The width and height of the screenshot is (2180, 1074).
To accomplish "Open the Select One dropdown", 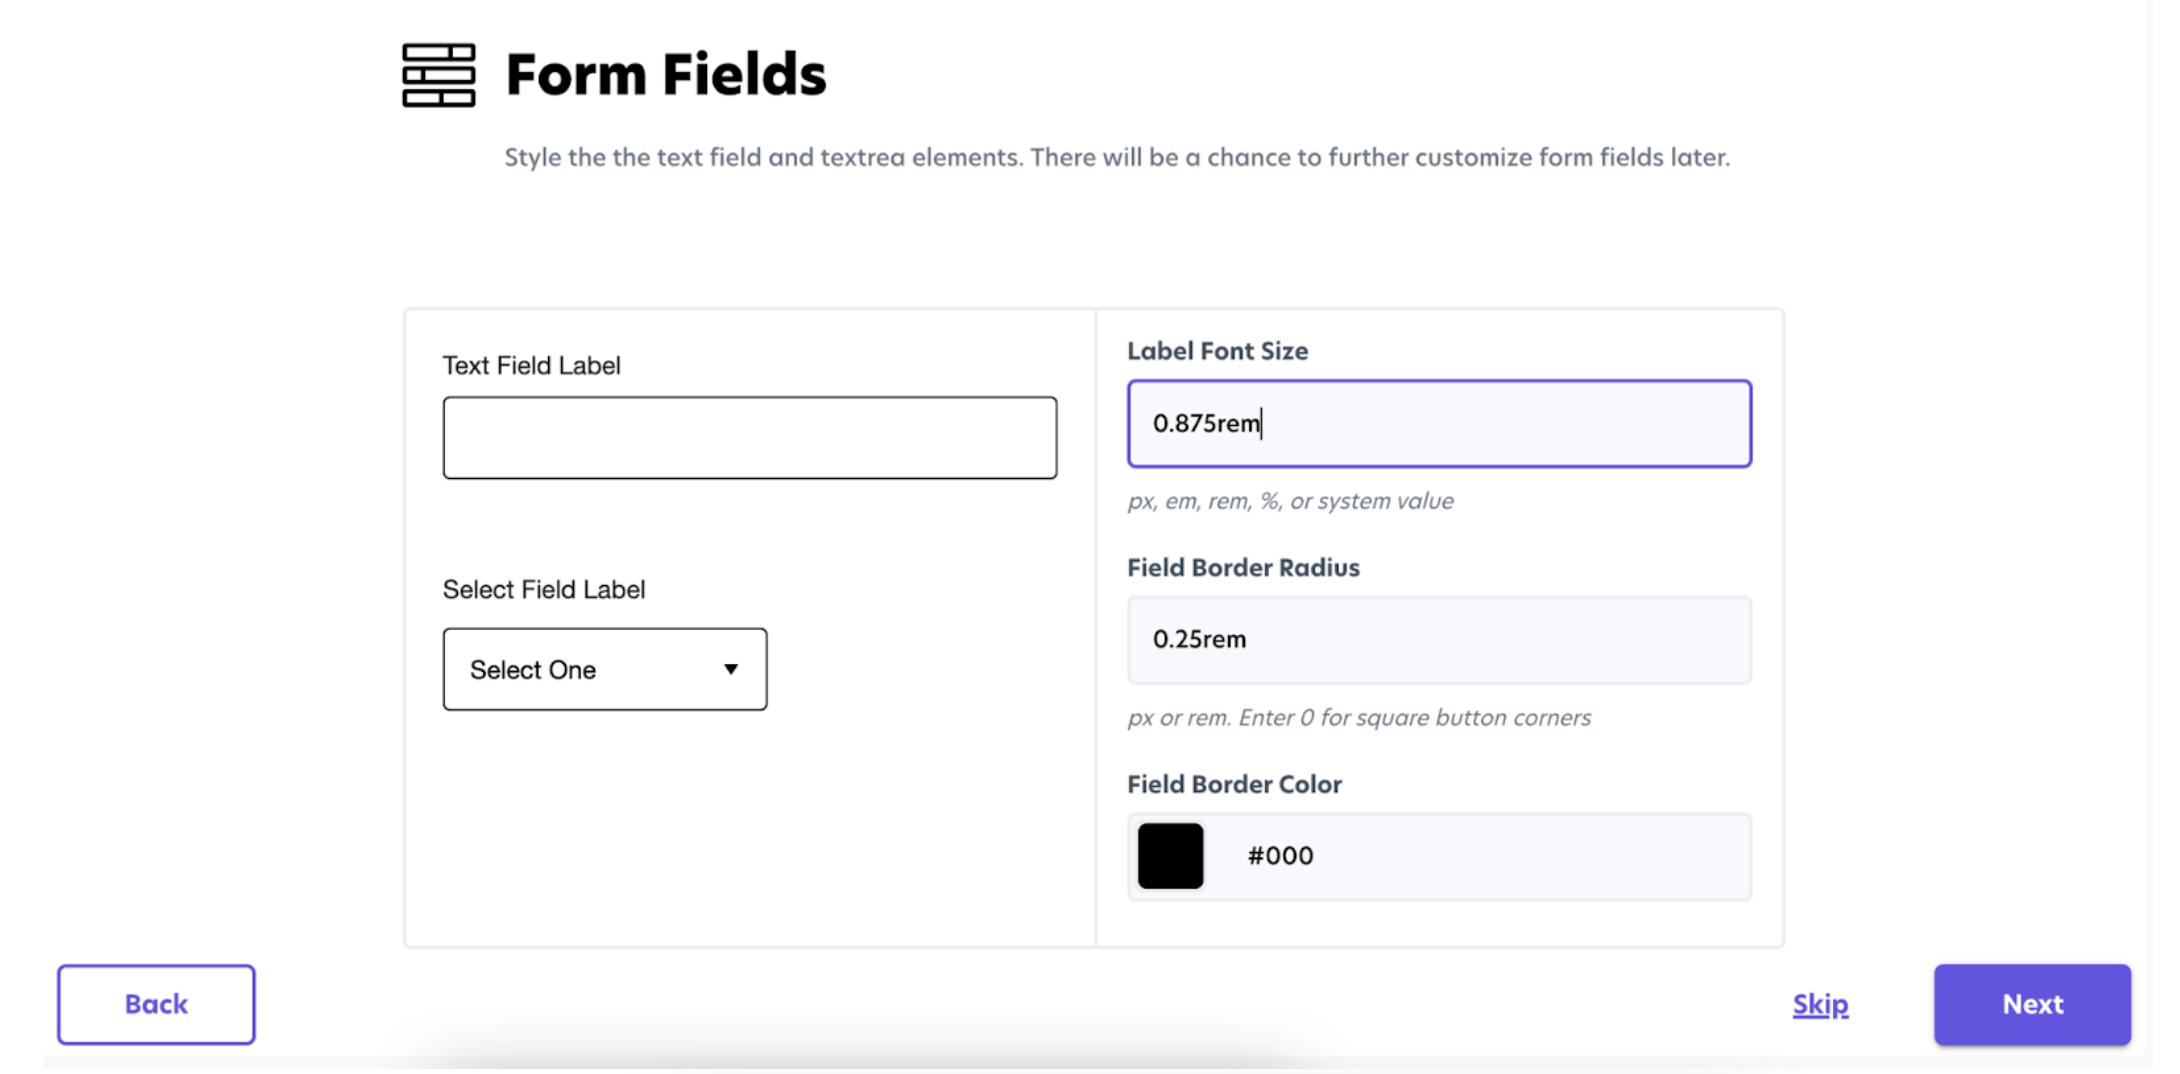I will point(604,669).
